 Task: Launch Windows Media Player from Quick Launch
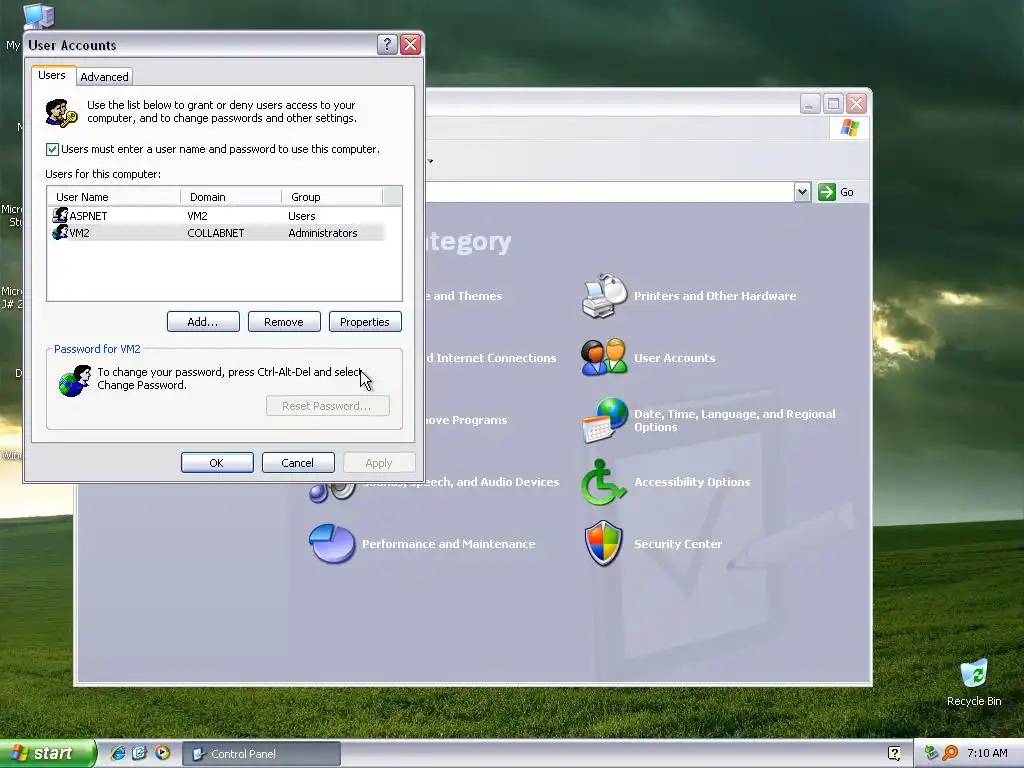point(162,753)
